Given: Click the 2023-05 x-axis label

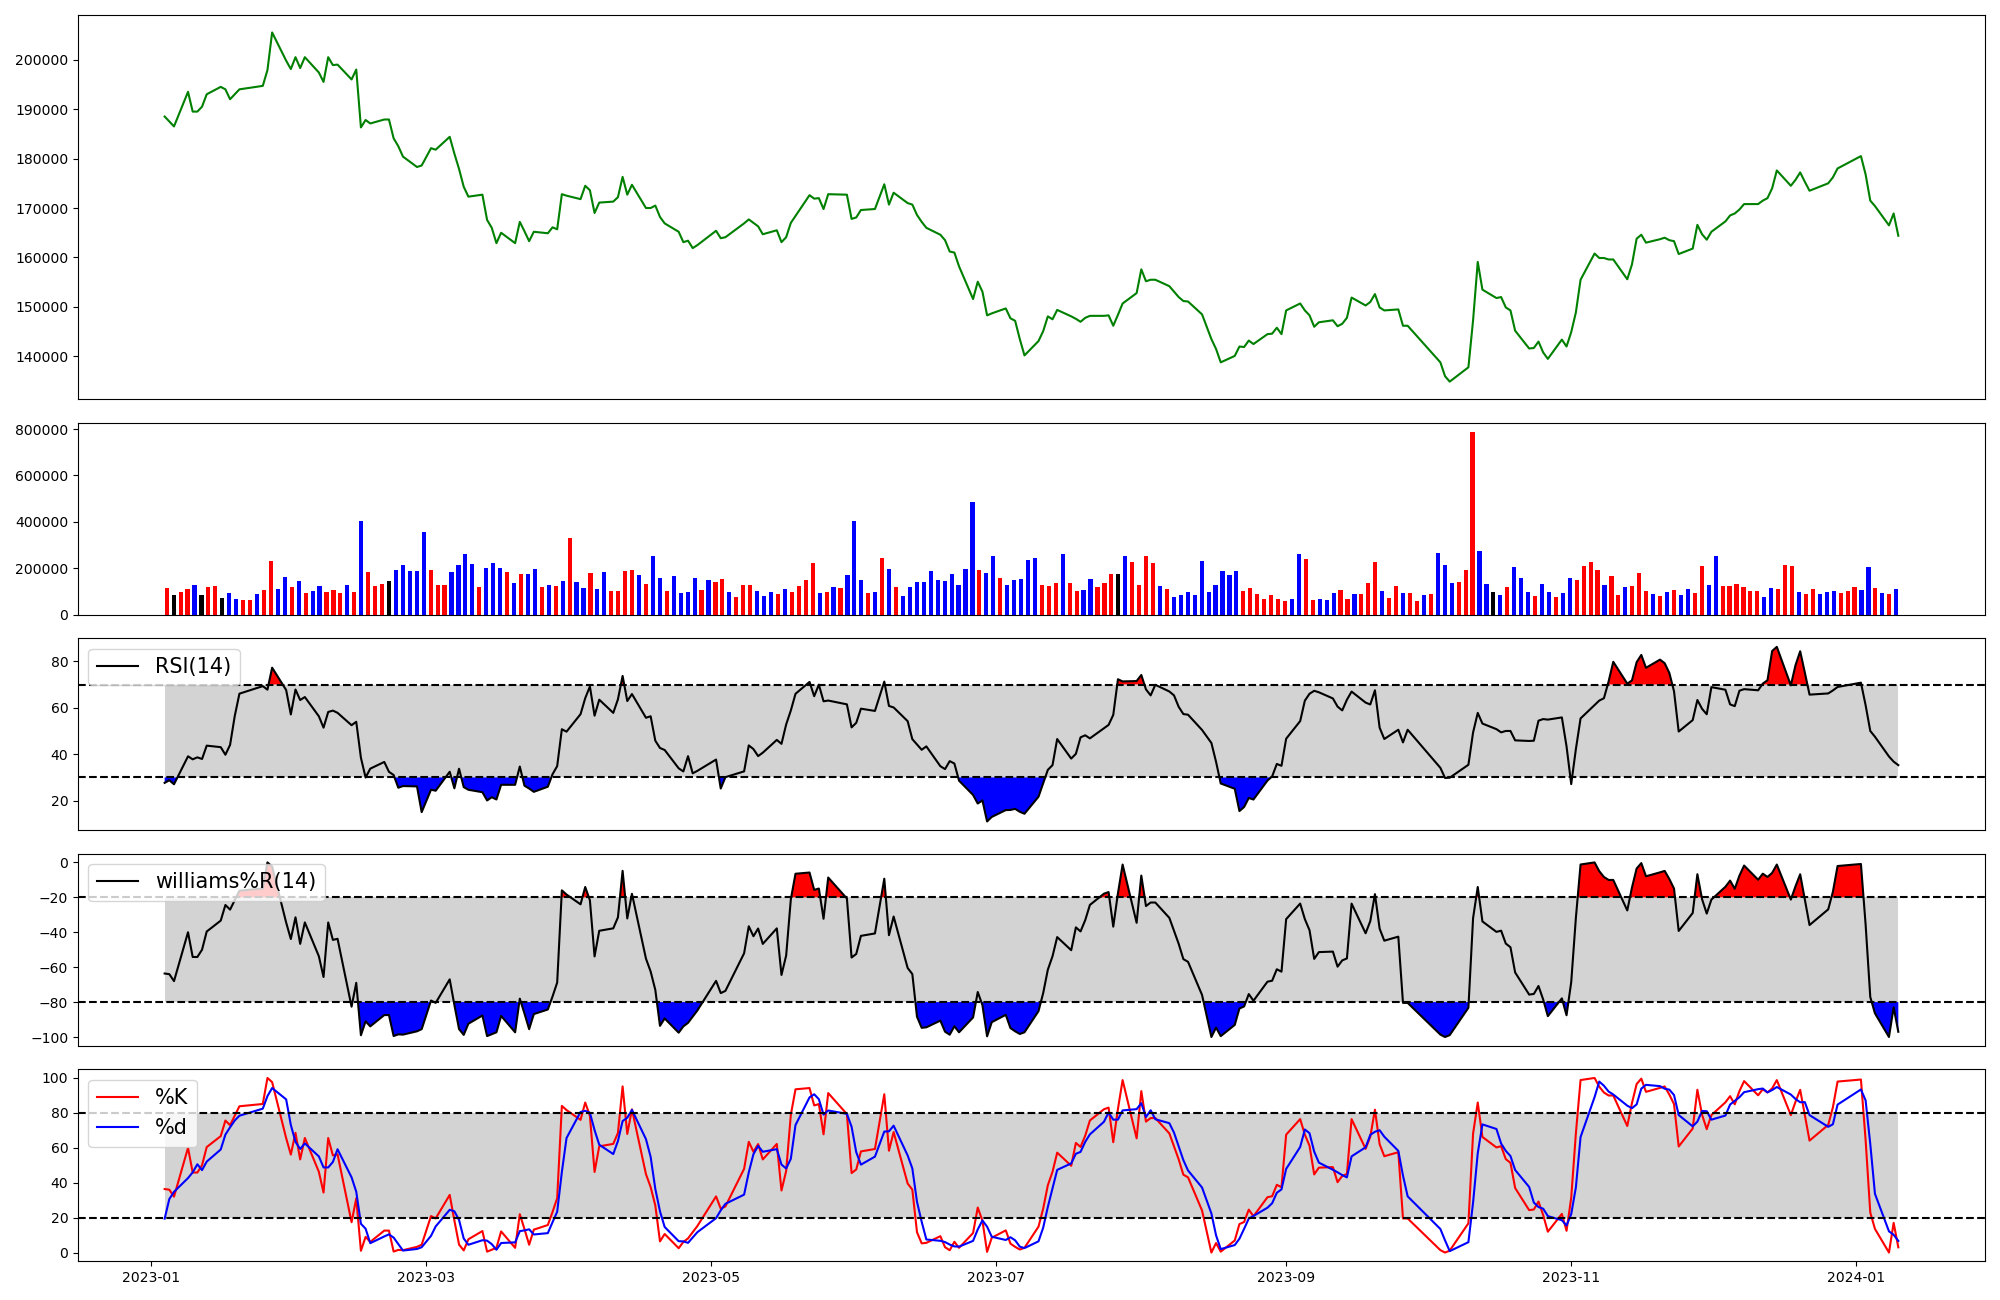Looking at the screenshot, I should [x=711, y=1277].
